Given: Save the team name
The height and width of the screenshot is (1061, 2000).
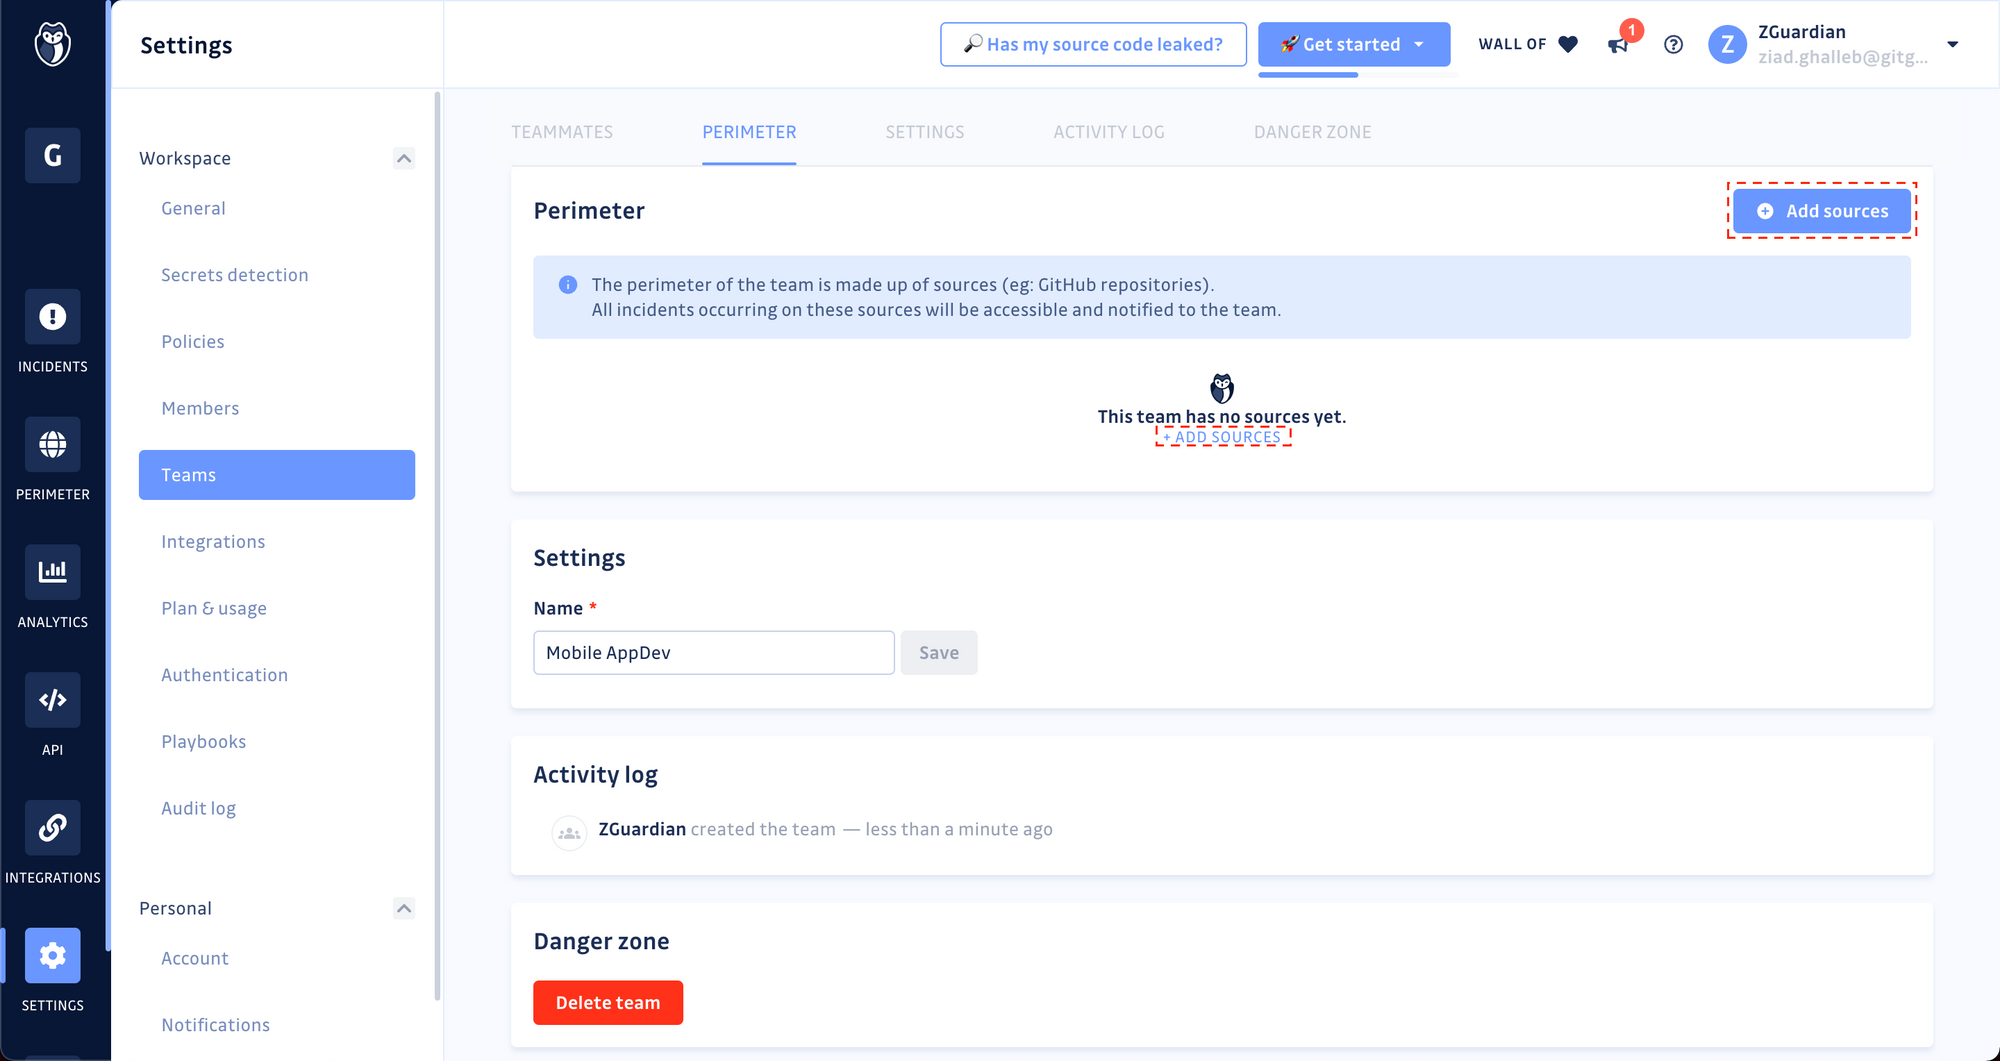Looking at the screenshot, I should point(939,653).
